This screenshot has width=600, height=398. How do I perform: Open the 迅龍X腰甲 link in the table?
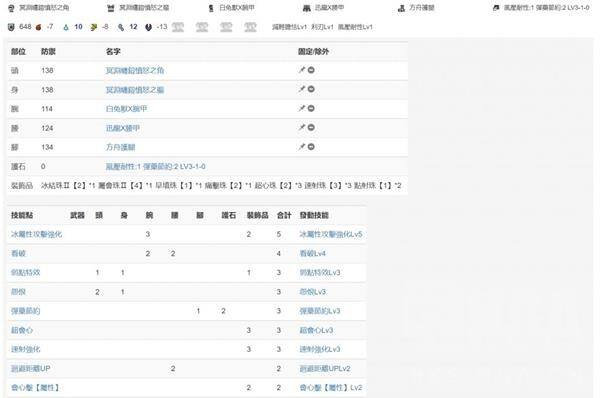pos(122,128)
